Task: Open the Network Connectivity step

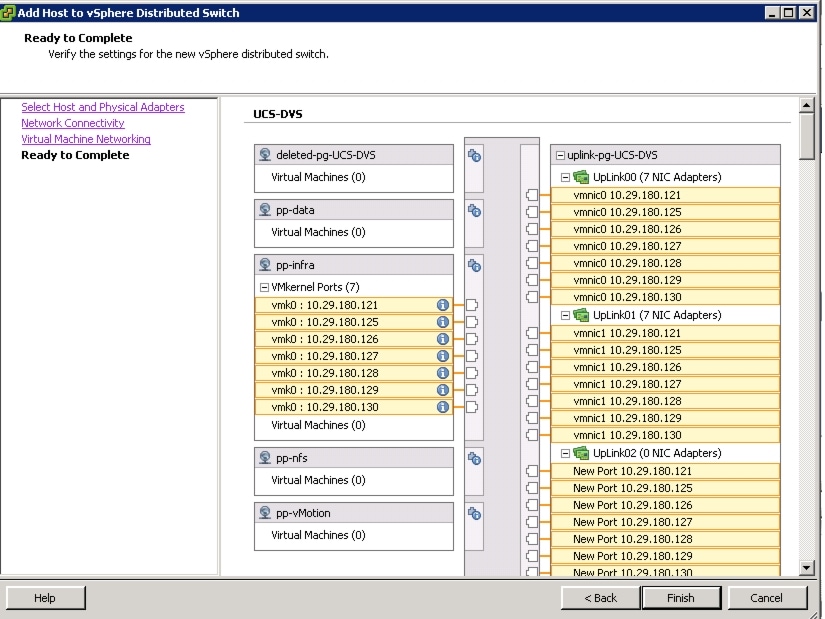Action: tap(73, 123)
